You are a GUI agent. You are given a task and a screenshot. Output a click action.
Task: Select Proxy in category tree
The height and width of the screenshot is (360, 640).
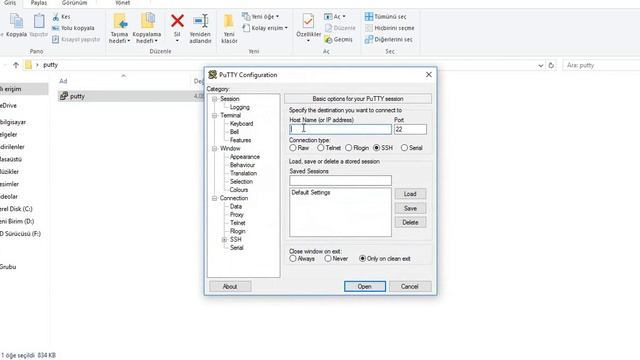pos(236,215)
